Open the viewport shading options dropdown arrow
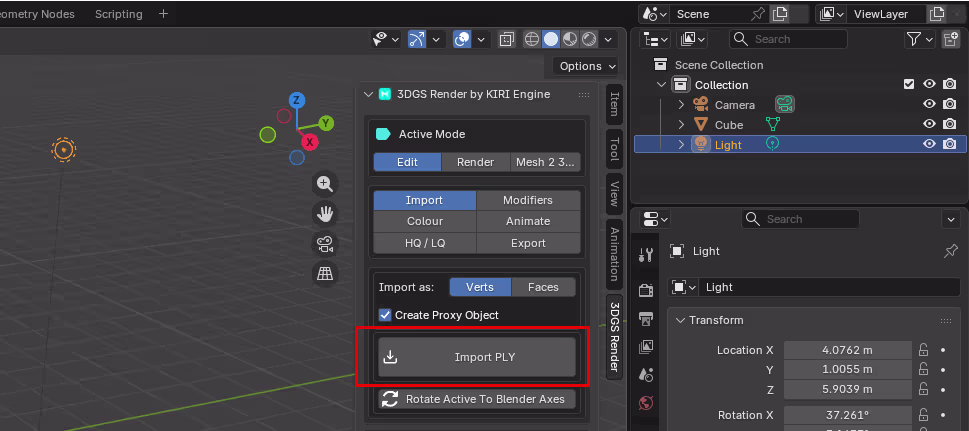The width and height of the screenshot is (969, 431). 608,40
